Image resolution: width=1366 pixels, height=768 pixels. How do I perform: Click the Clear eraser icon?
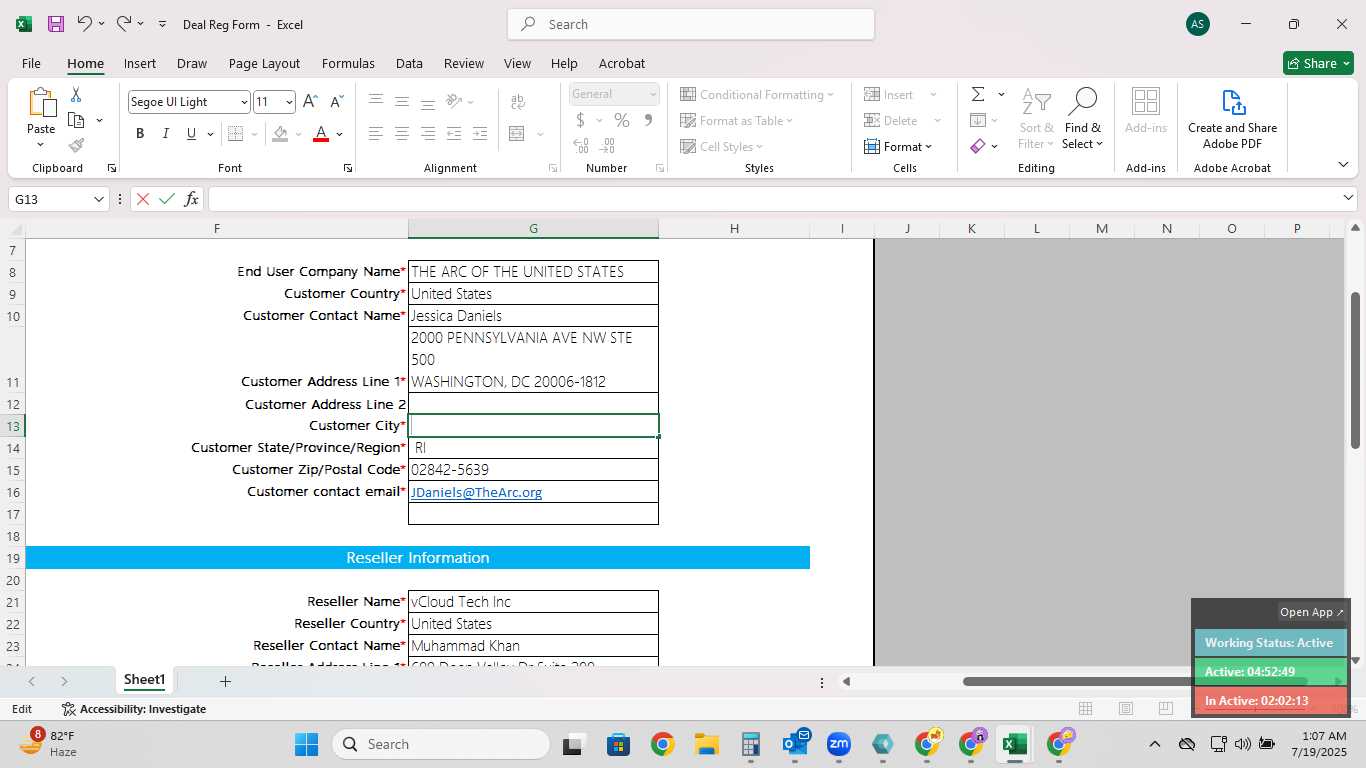click(978, 146)
